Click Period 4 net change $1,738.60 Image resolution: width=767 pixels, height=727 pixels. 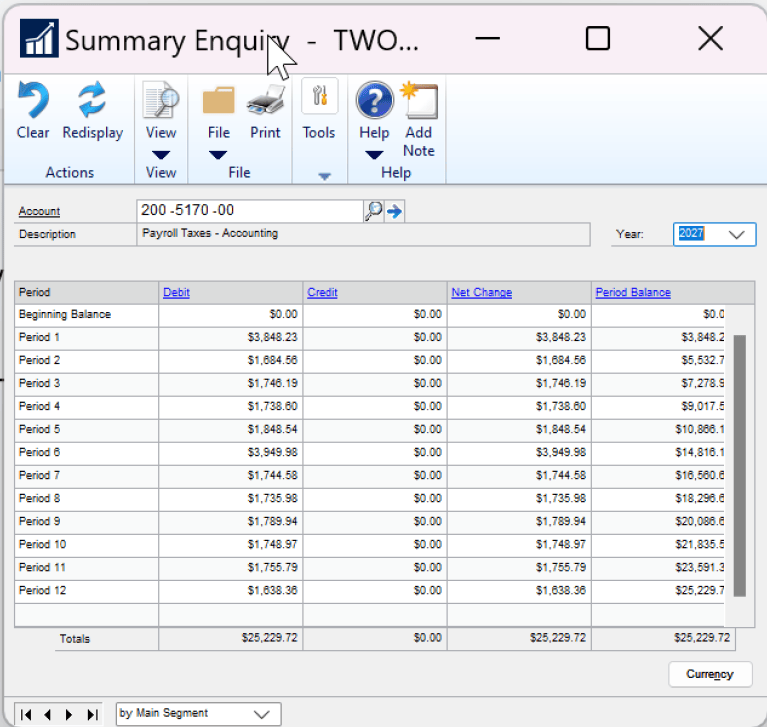point(561,406)
